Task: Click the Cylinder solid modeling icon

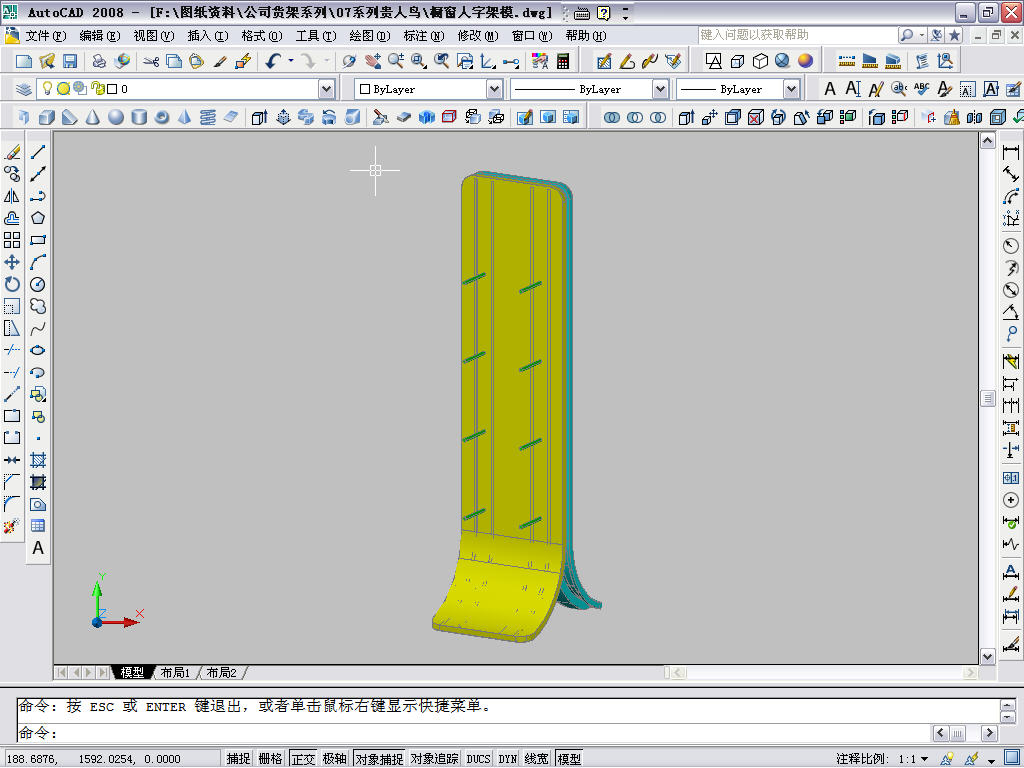Action: tap(138, 117)
